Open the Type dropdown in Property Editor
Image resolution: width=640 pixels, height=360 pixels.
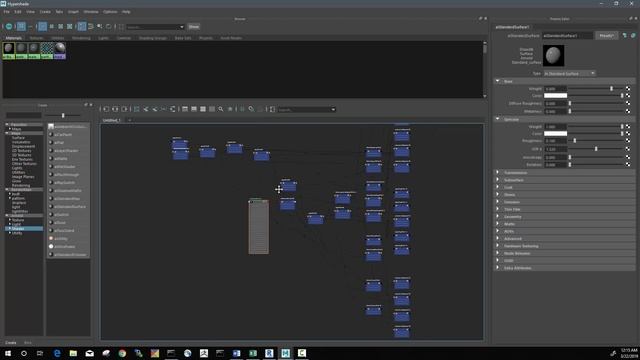point(569,73)
